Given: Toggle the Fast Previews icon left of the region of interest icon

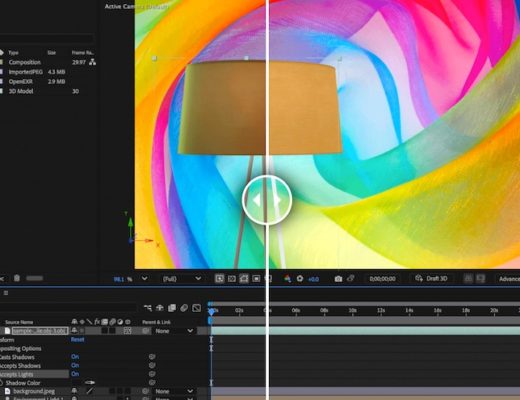Looking at the screenshot, I should tap(219, 279).
